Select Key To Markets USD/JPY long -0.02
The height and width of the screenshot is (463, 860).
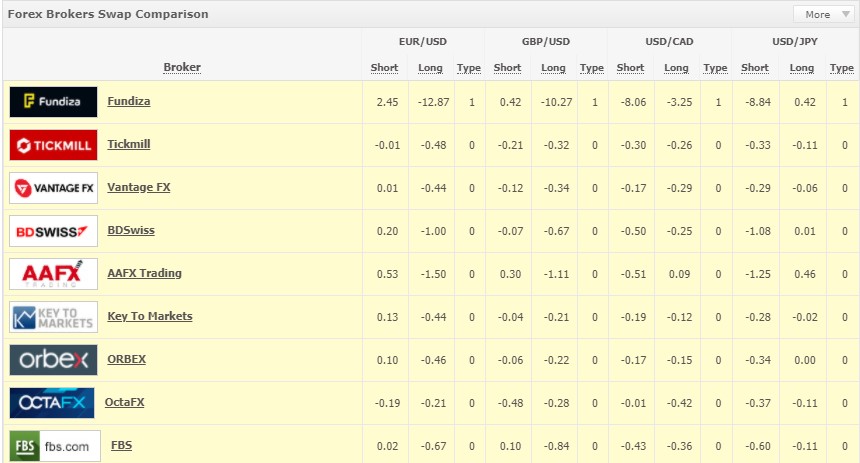coord(805,317)
